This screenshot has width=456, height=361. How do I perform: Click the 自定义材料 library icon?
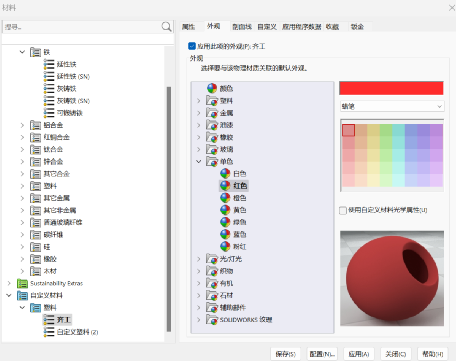point(22,295)
